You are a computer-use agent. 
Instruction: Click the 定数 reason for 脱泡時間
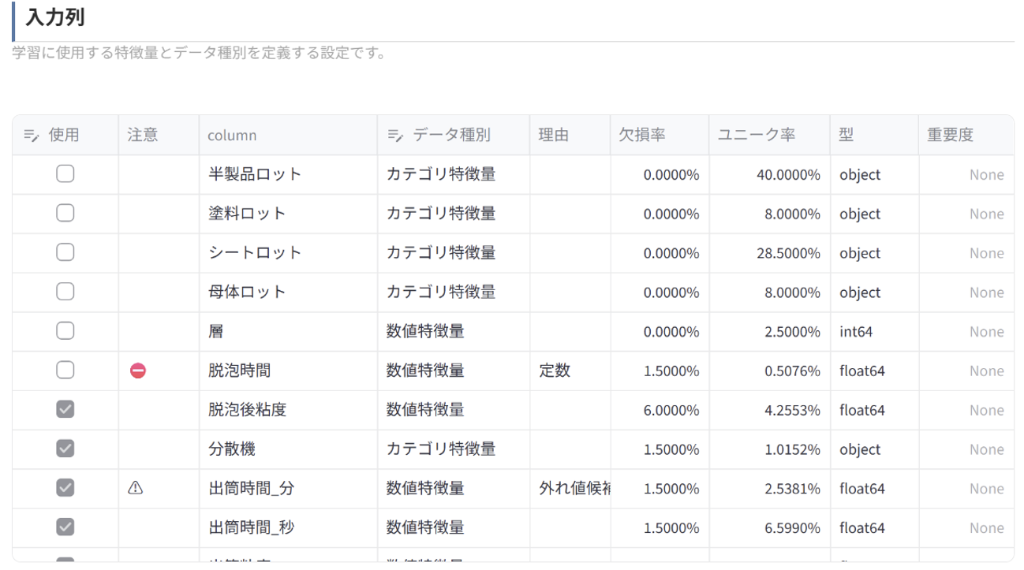click(554, 370)
